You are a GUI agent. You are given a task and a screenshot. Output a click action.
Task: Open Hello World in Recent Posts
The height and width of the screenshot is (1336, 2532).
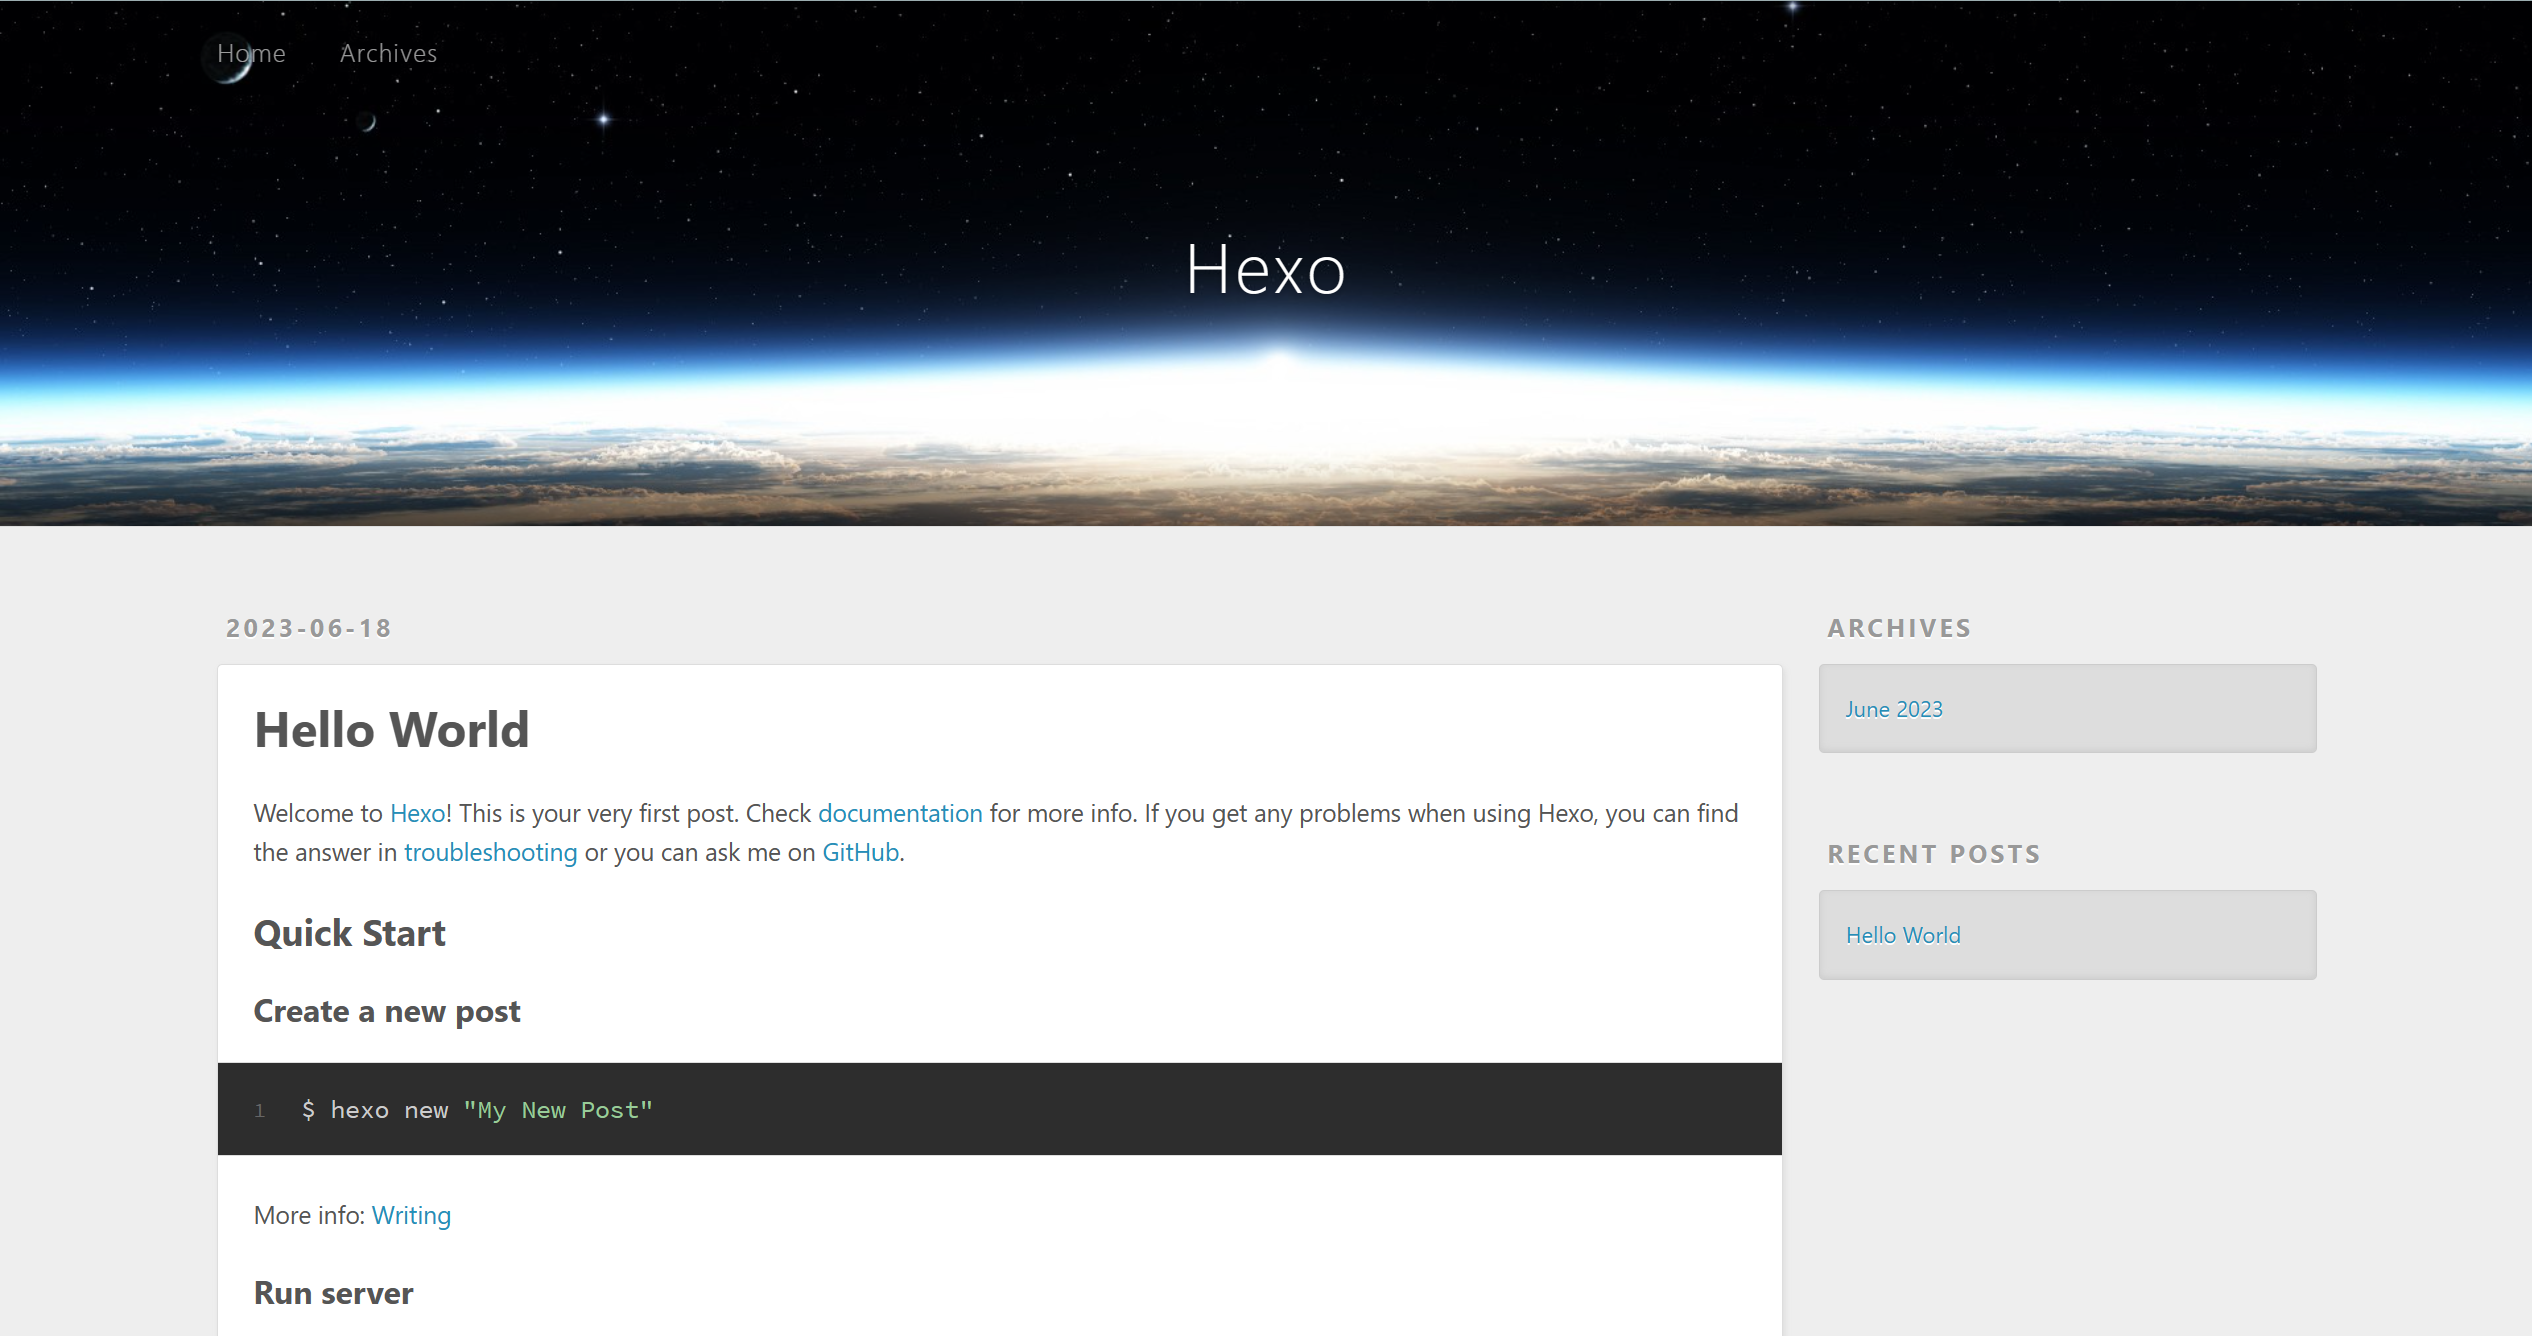tap(1902, 935)
